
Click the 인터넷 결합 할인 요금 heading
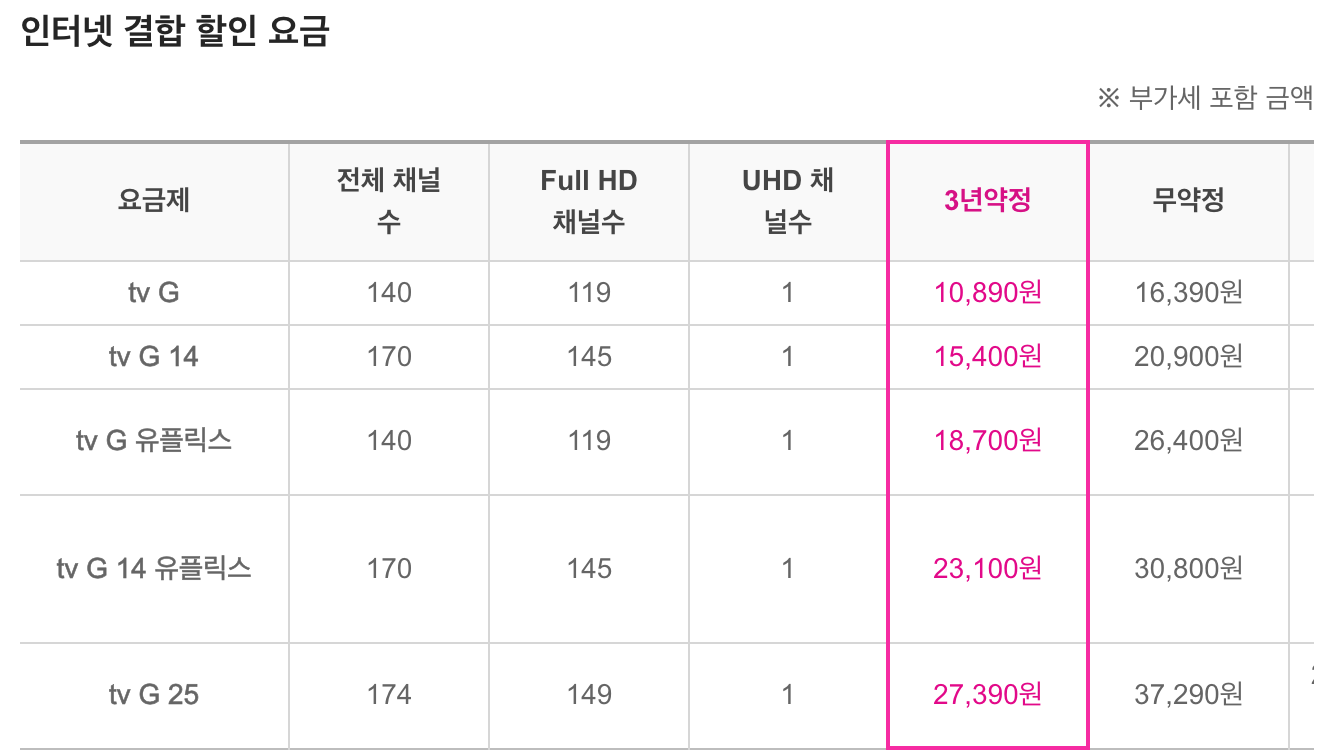(x=174, y=32)
